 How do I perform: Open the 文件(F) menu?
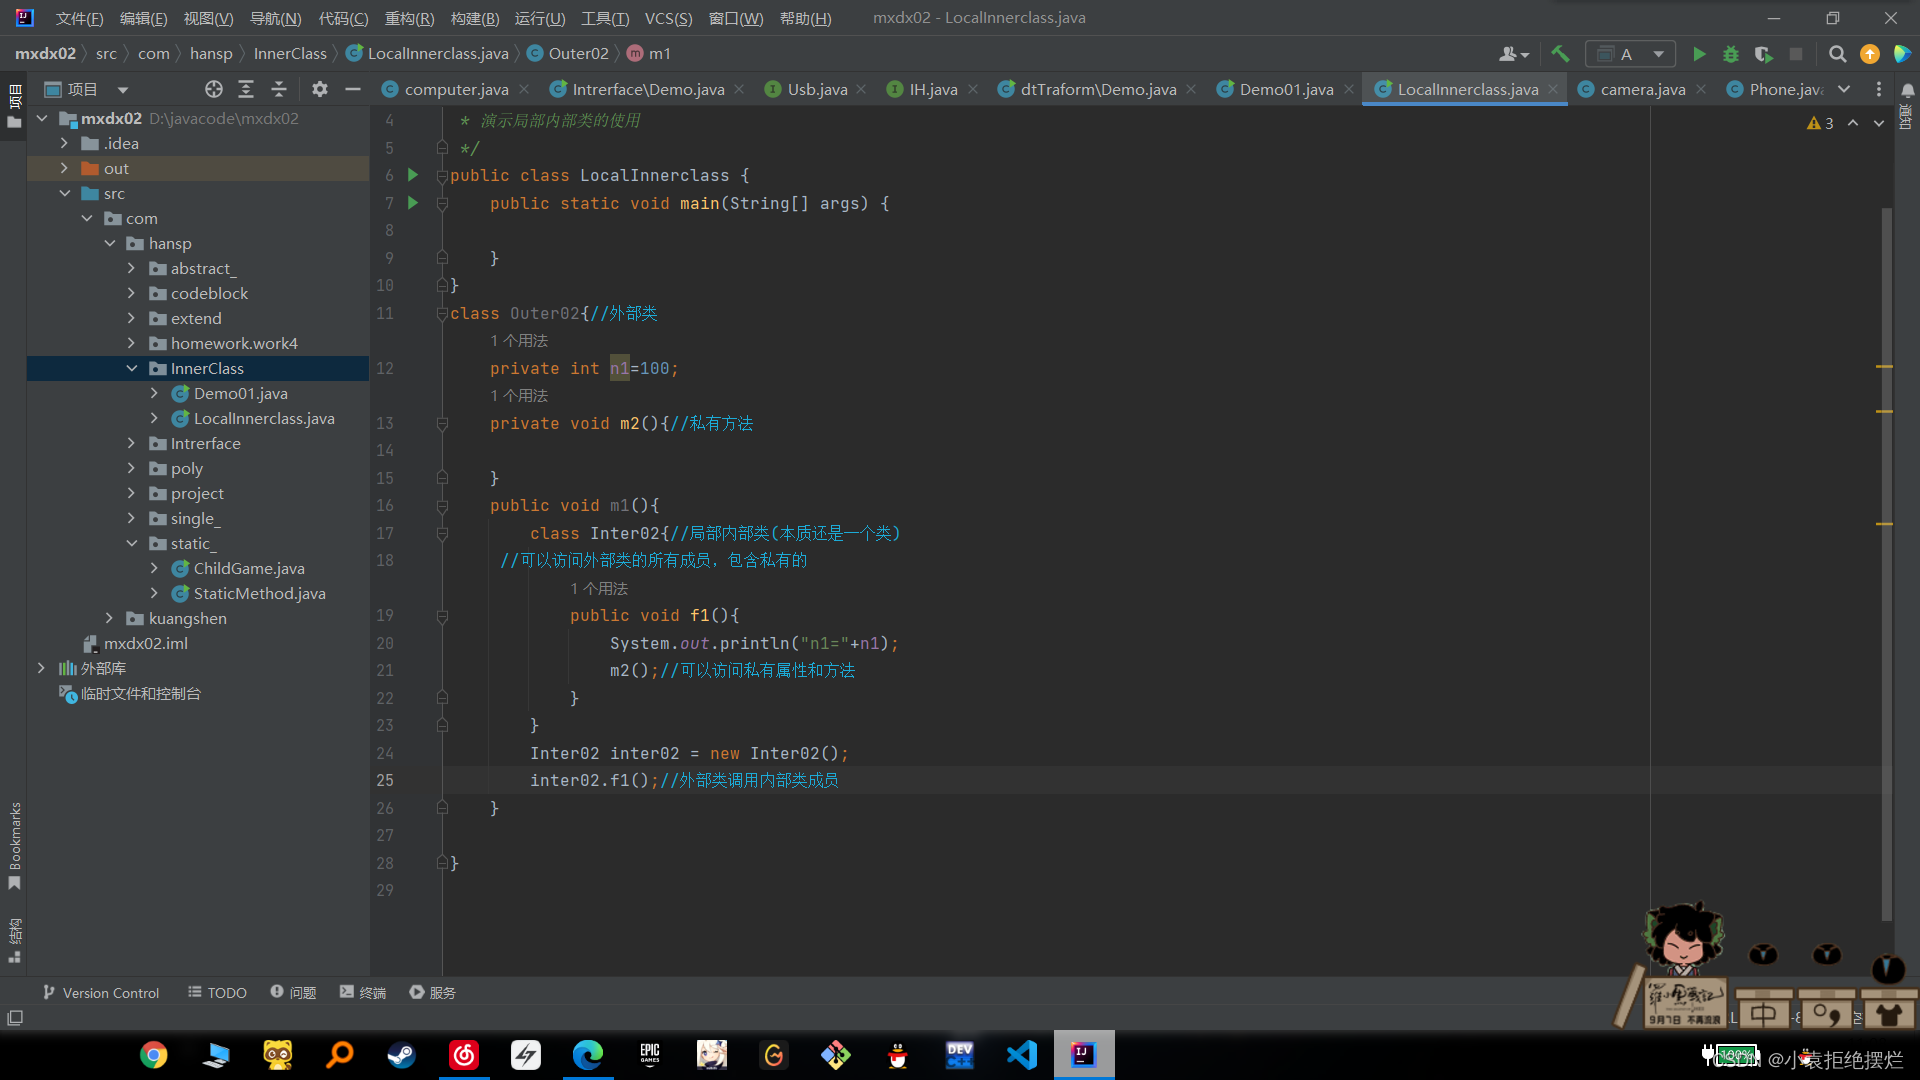(x=79, y=18)
